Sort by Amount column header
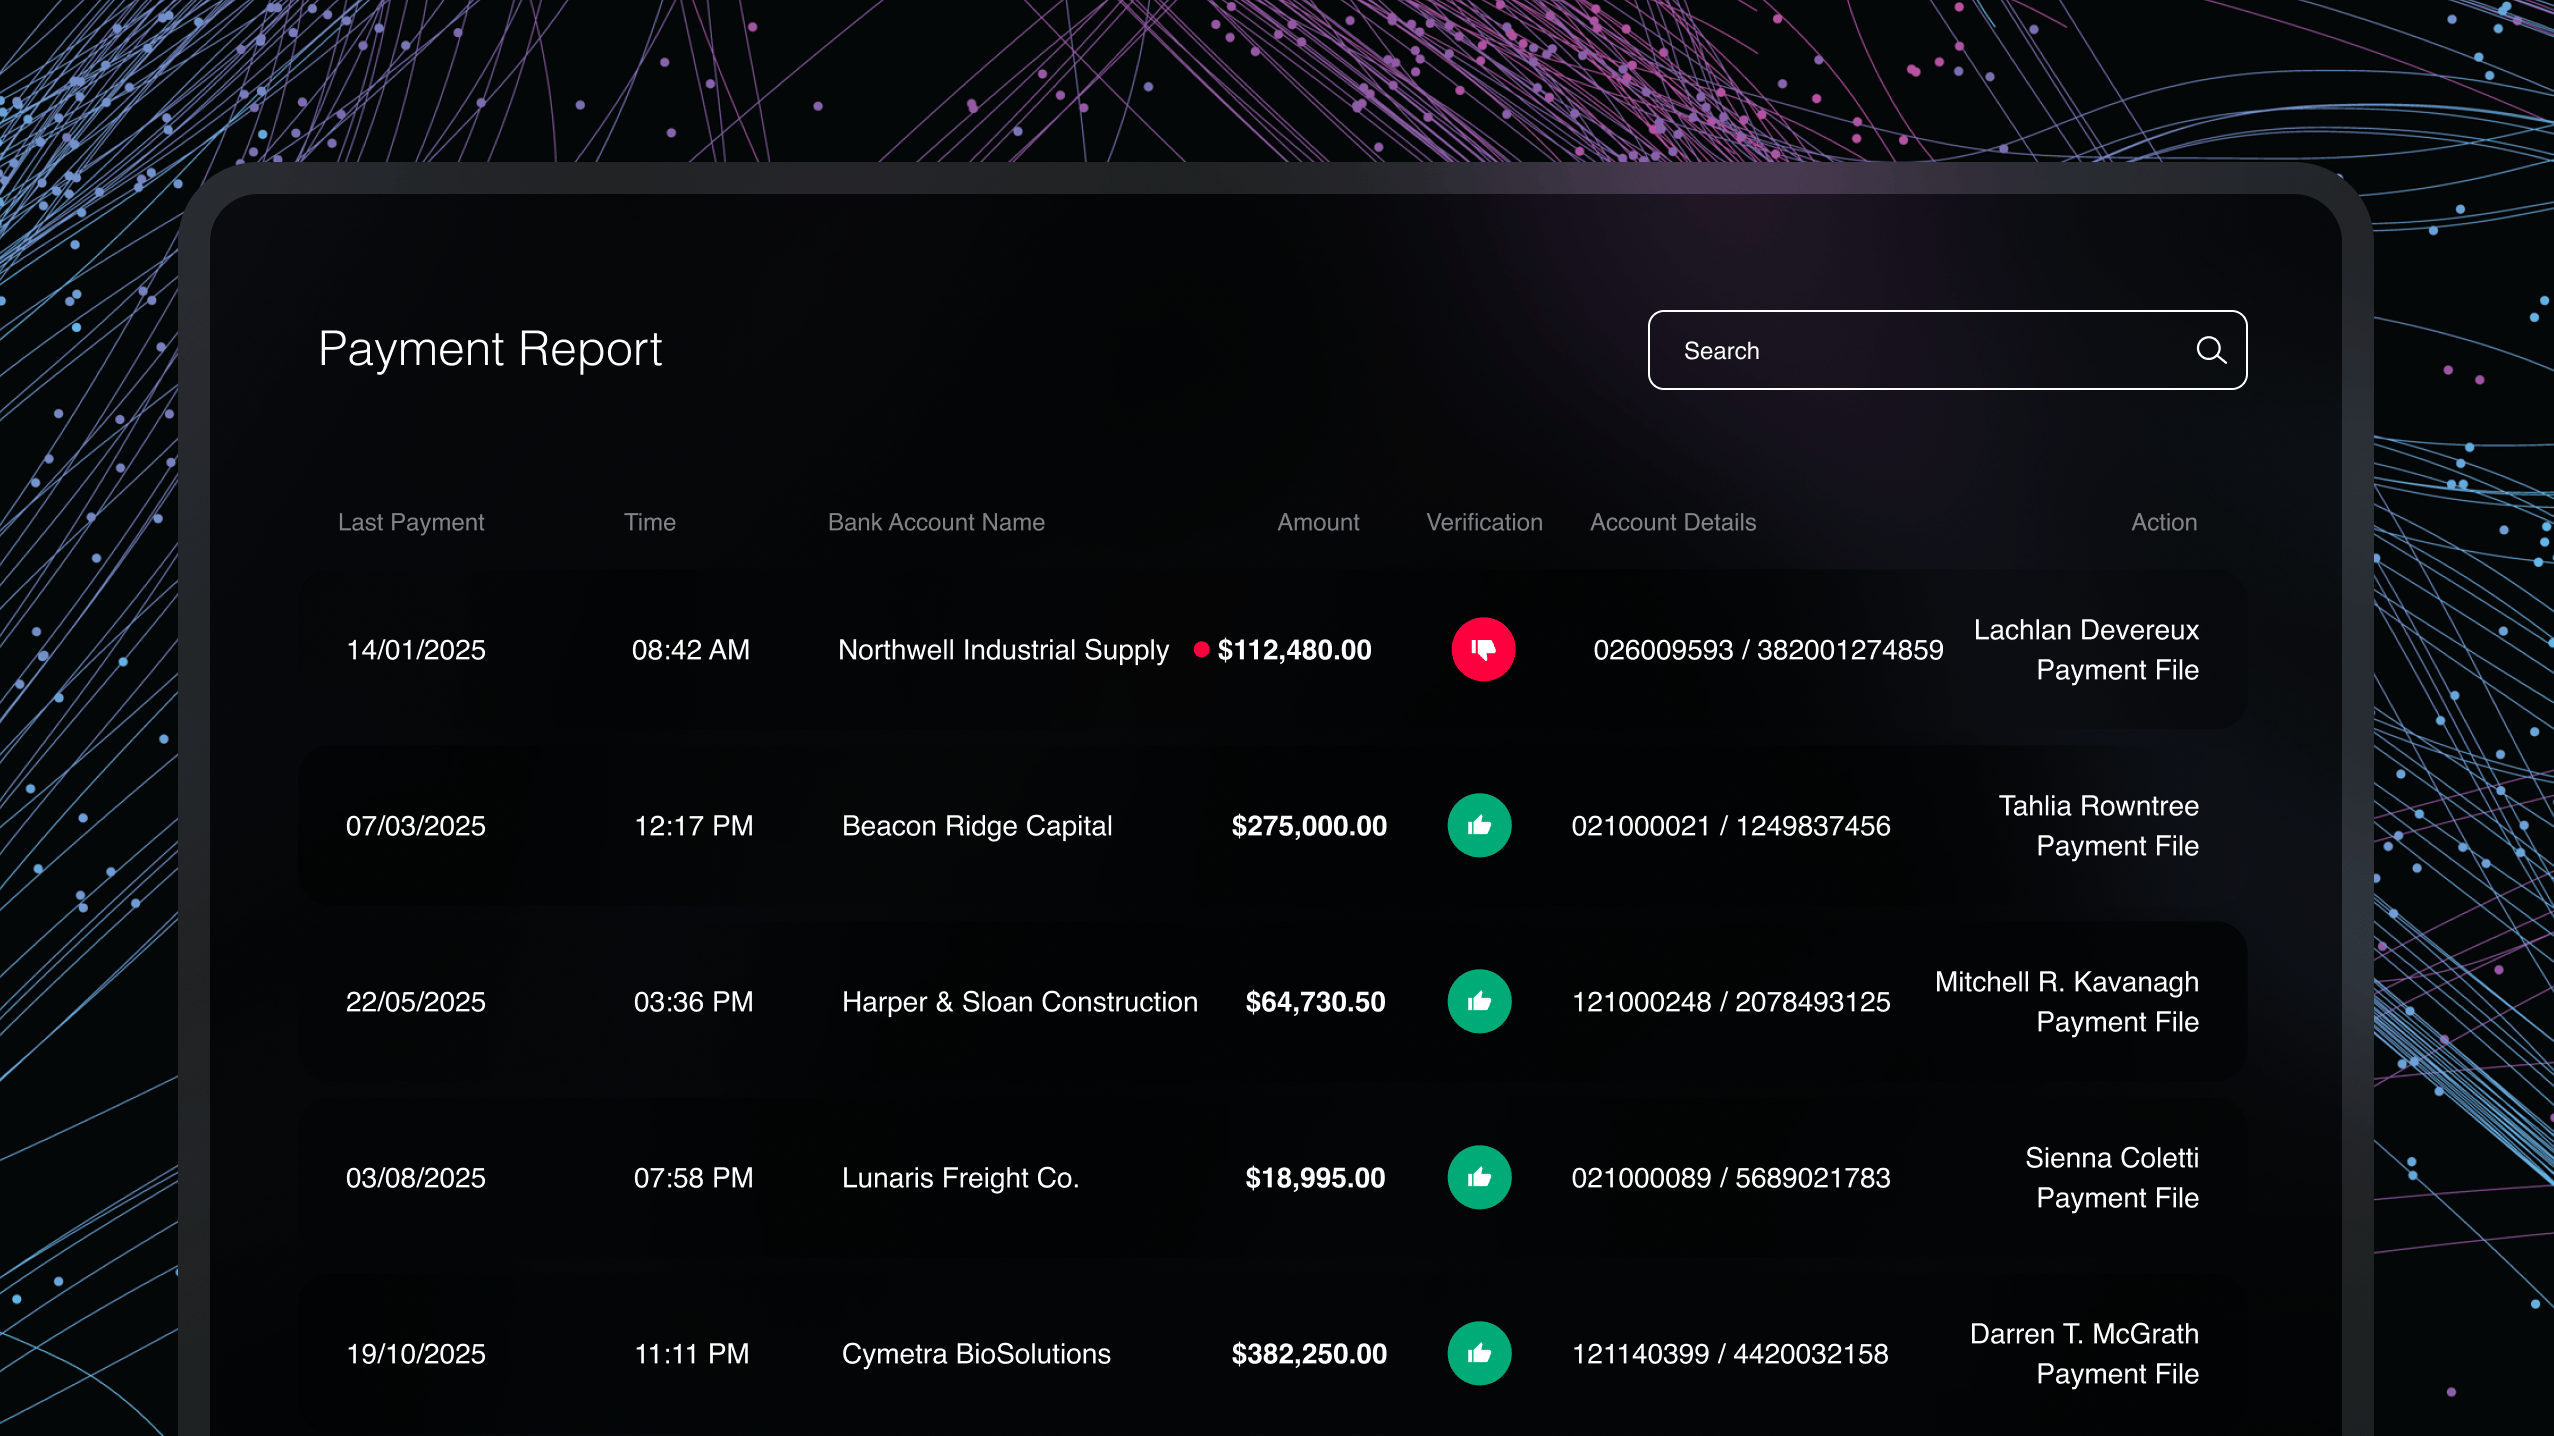Screen dimensions: 2554x1436 [1318, 523]
